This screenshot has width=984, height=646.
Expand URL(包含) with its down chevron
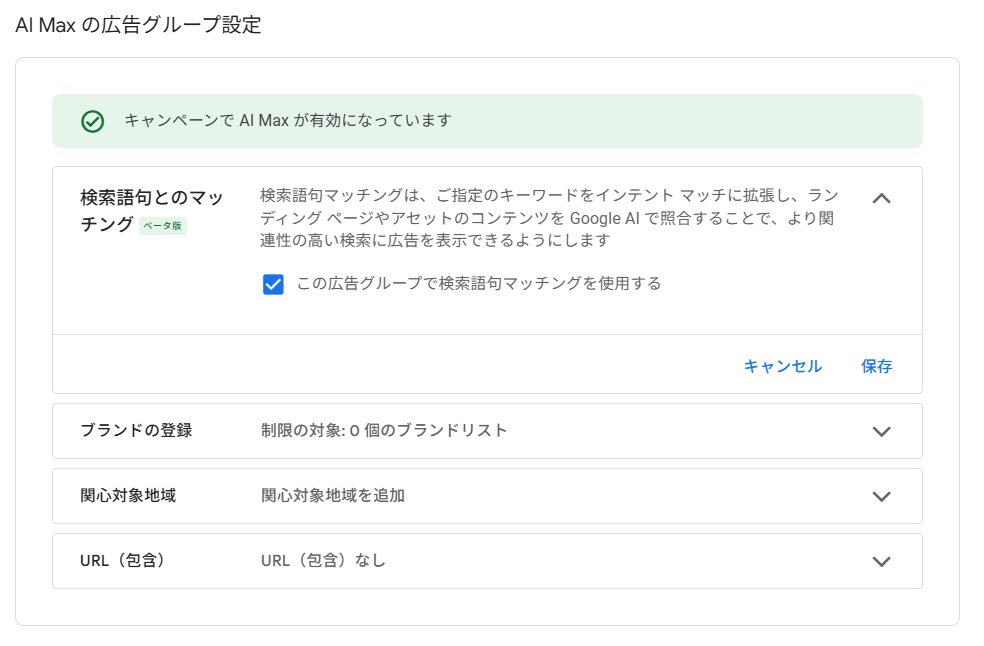(881, 561)
